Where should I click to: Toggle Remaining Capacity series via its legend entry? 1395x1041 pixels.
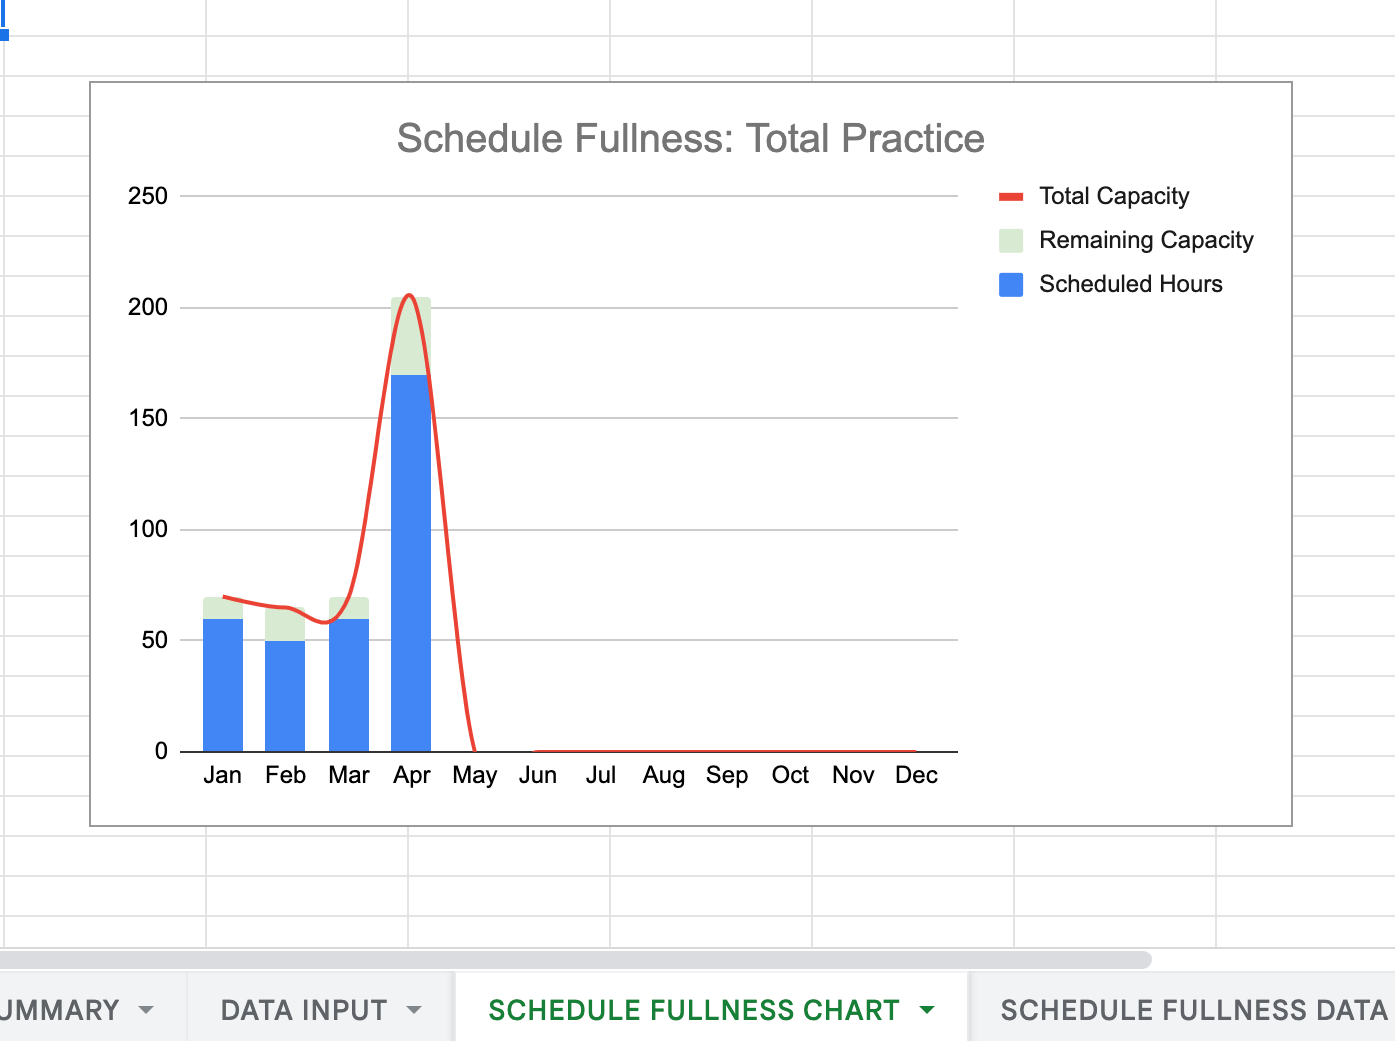click(x=1146, y=240)
